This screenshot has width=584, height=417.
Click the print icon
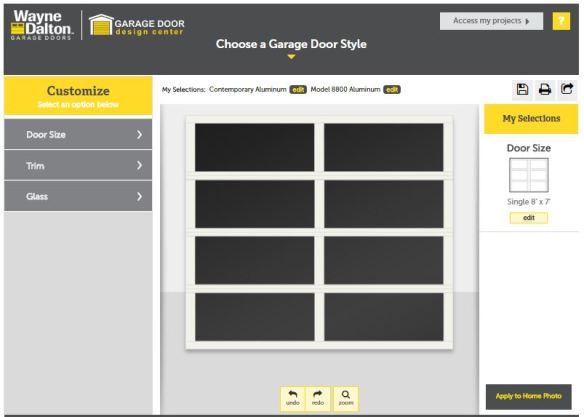point(545,90)
